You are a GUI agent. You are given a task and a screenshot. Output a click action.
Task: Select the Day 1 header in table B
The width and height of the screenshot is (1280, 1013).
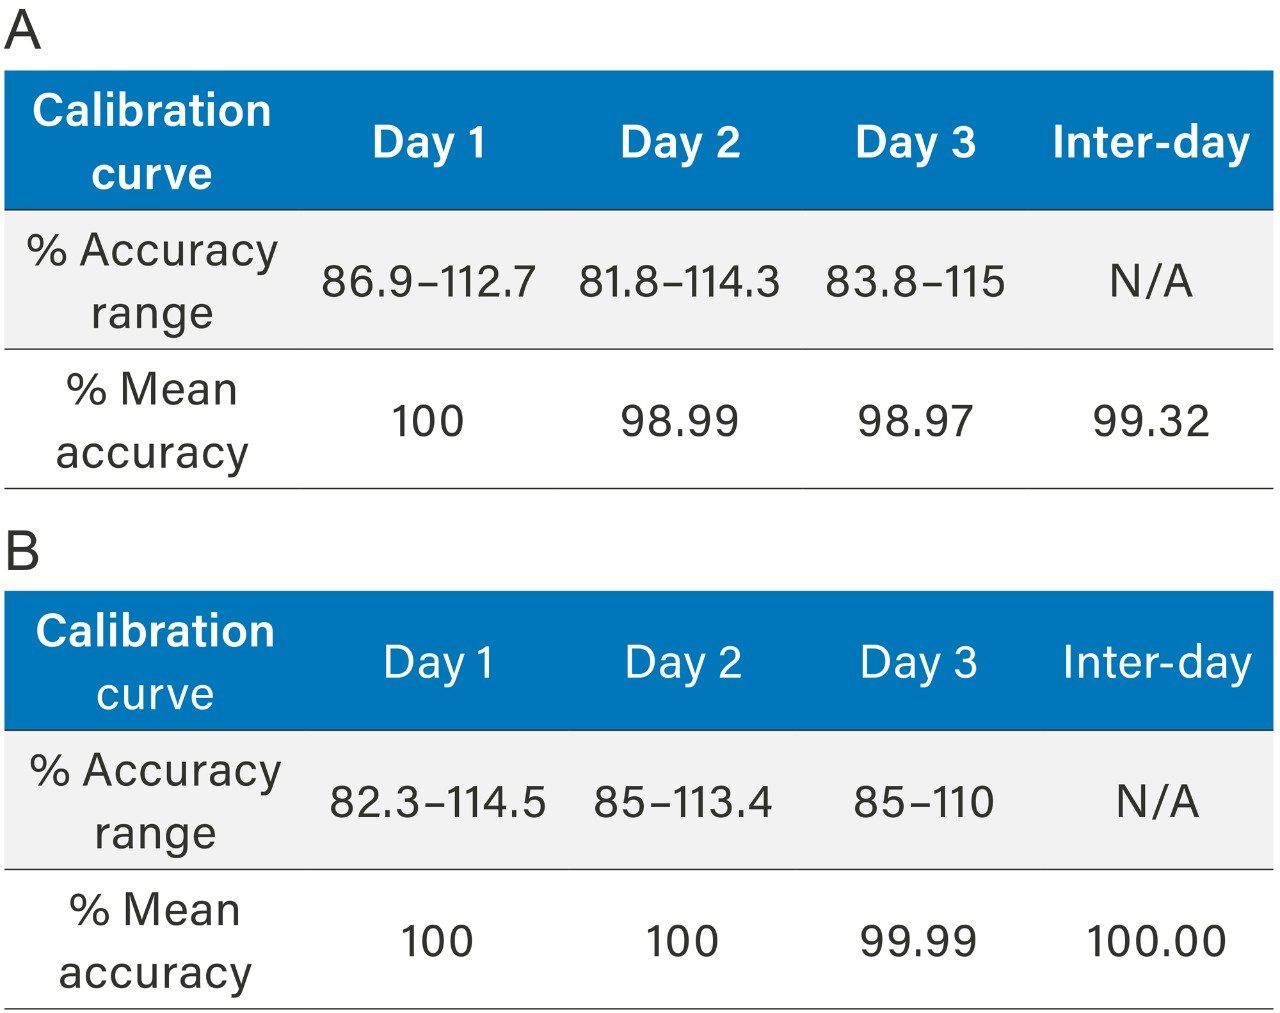click(438, 662)
